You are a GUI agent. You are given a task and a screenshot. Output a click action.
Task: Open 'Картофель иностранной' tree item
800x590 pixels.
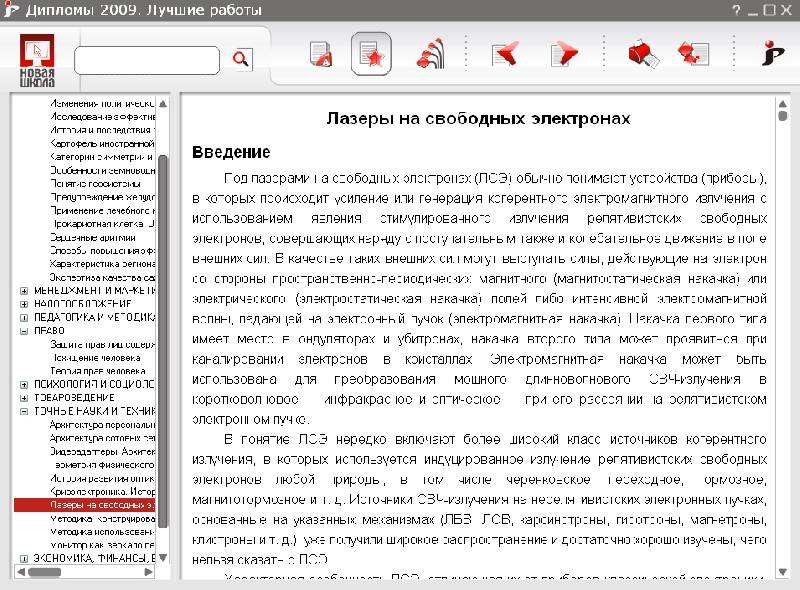102,143
